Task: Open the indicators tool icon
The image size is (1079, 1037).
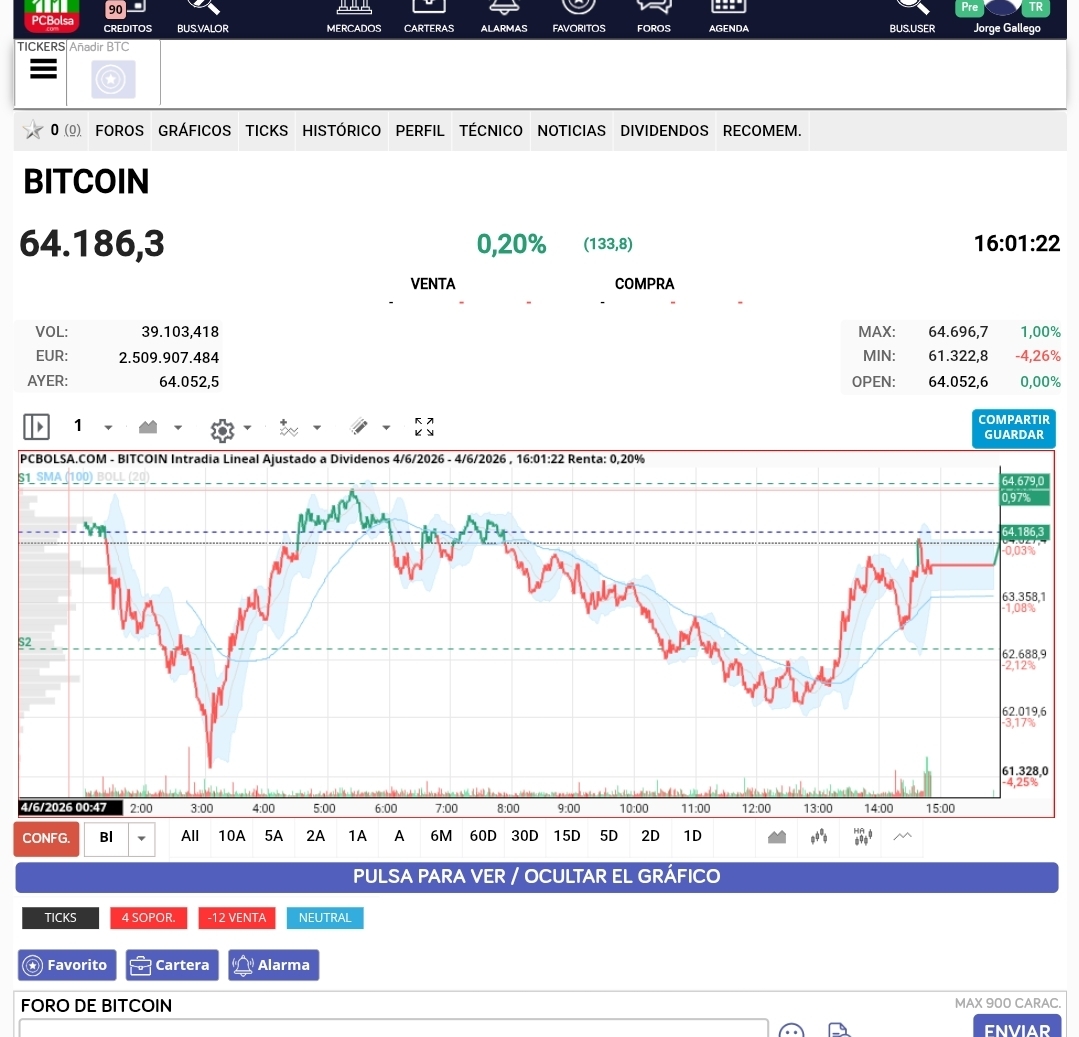Action: point(288,427)
